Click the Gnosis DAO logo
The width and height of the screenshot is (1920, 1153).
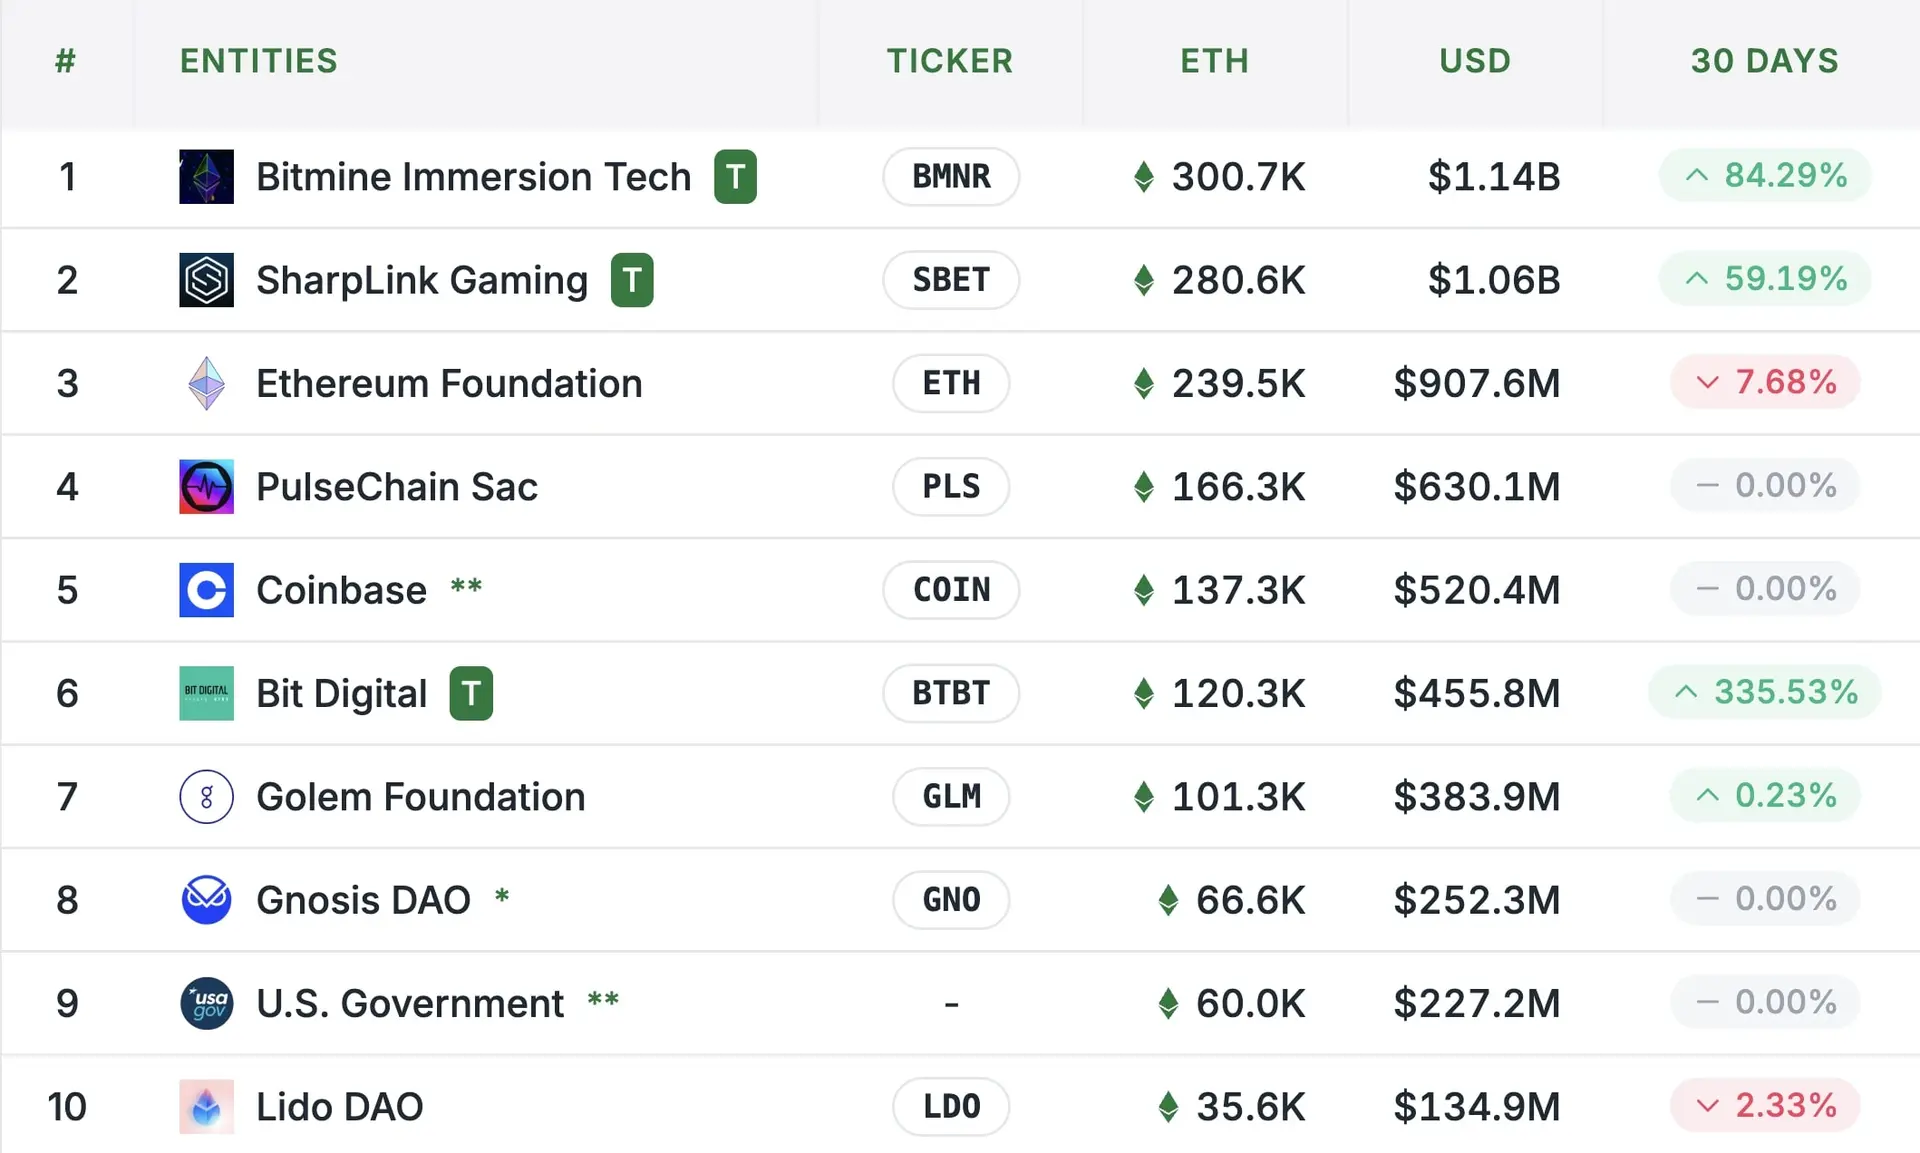tap(206, 900)
